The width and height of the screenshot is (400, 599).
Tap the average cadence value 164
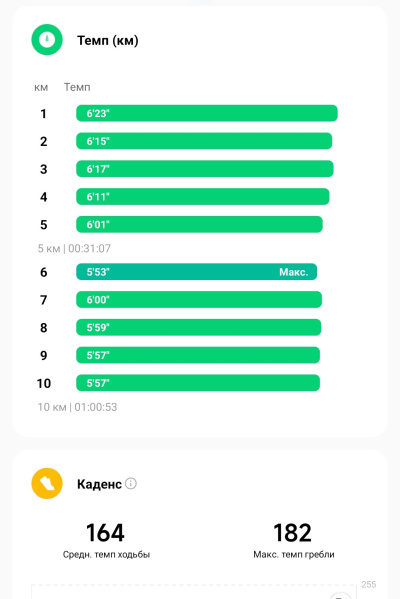coord(105,533)
